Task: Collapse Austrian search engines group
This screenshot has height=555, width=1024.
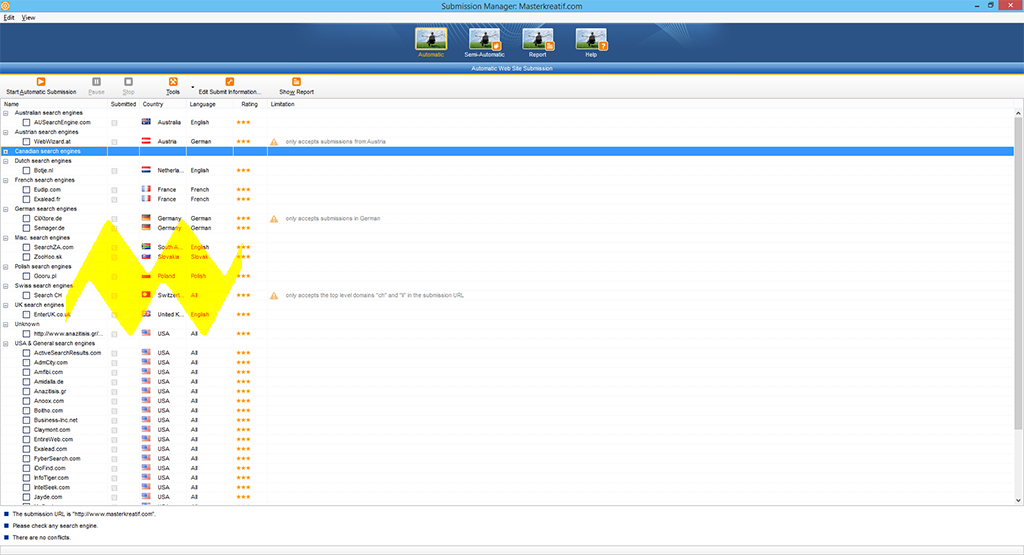Action: pos(6,132)
